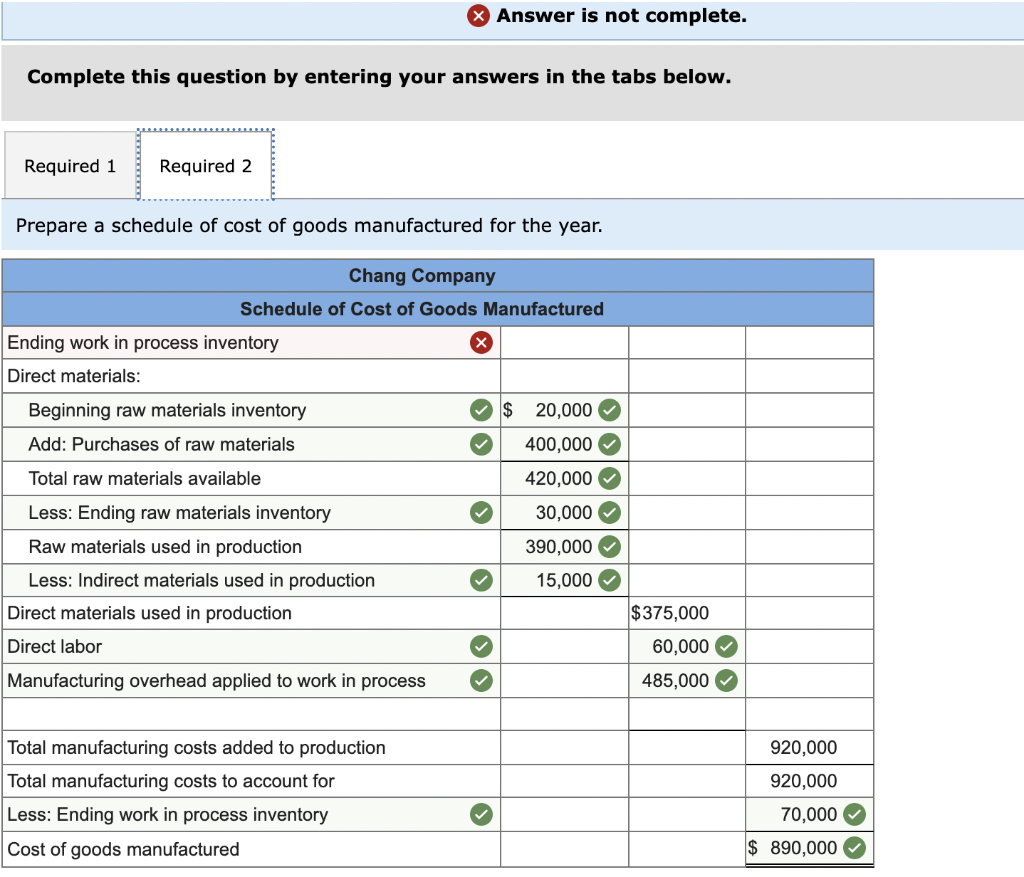1024x877 pixels.
Task: Click the 15,000 amount input field
Action: point(564,580)
